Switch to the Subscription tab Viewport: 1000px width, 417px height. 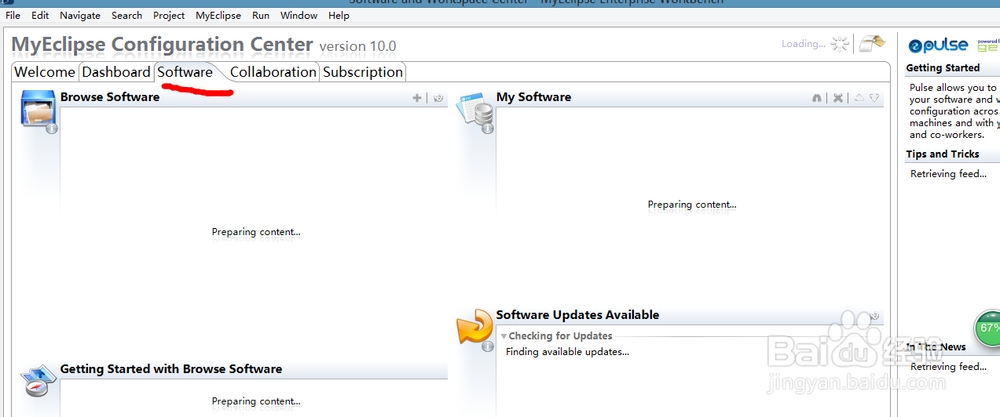pos(363,72)
